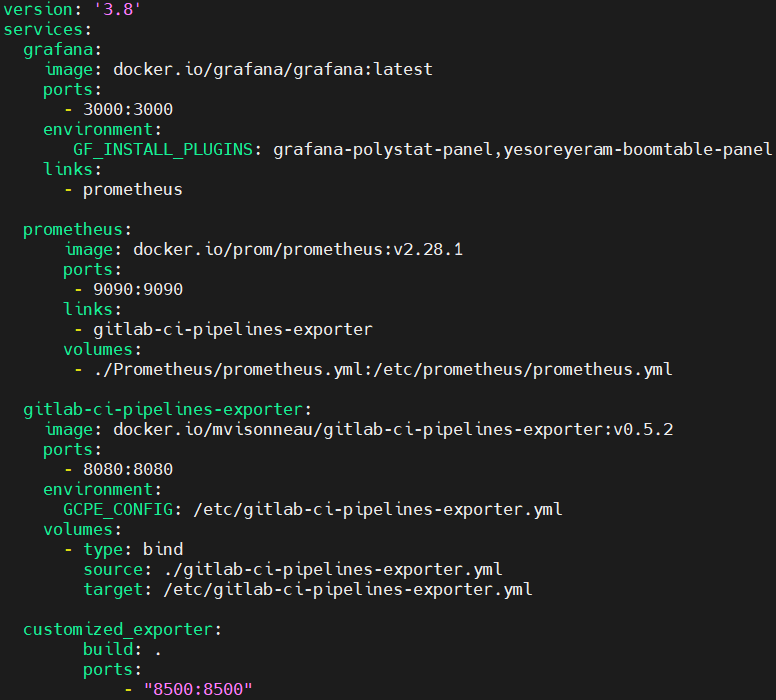
Task: Click the 3000:3000 port mapping
Action: coord(128,109)
